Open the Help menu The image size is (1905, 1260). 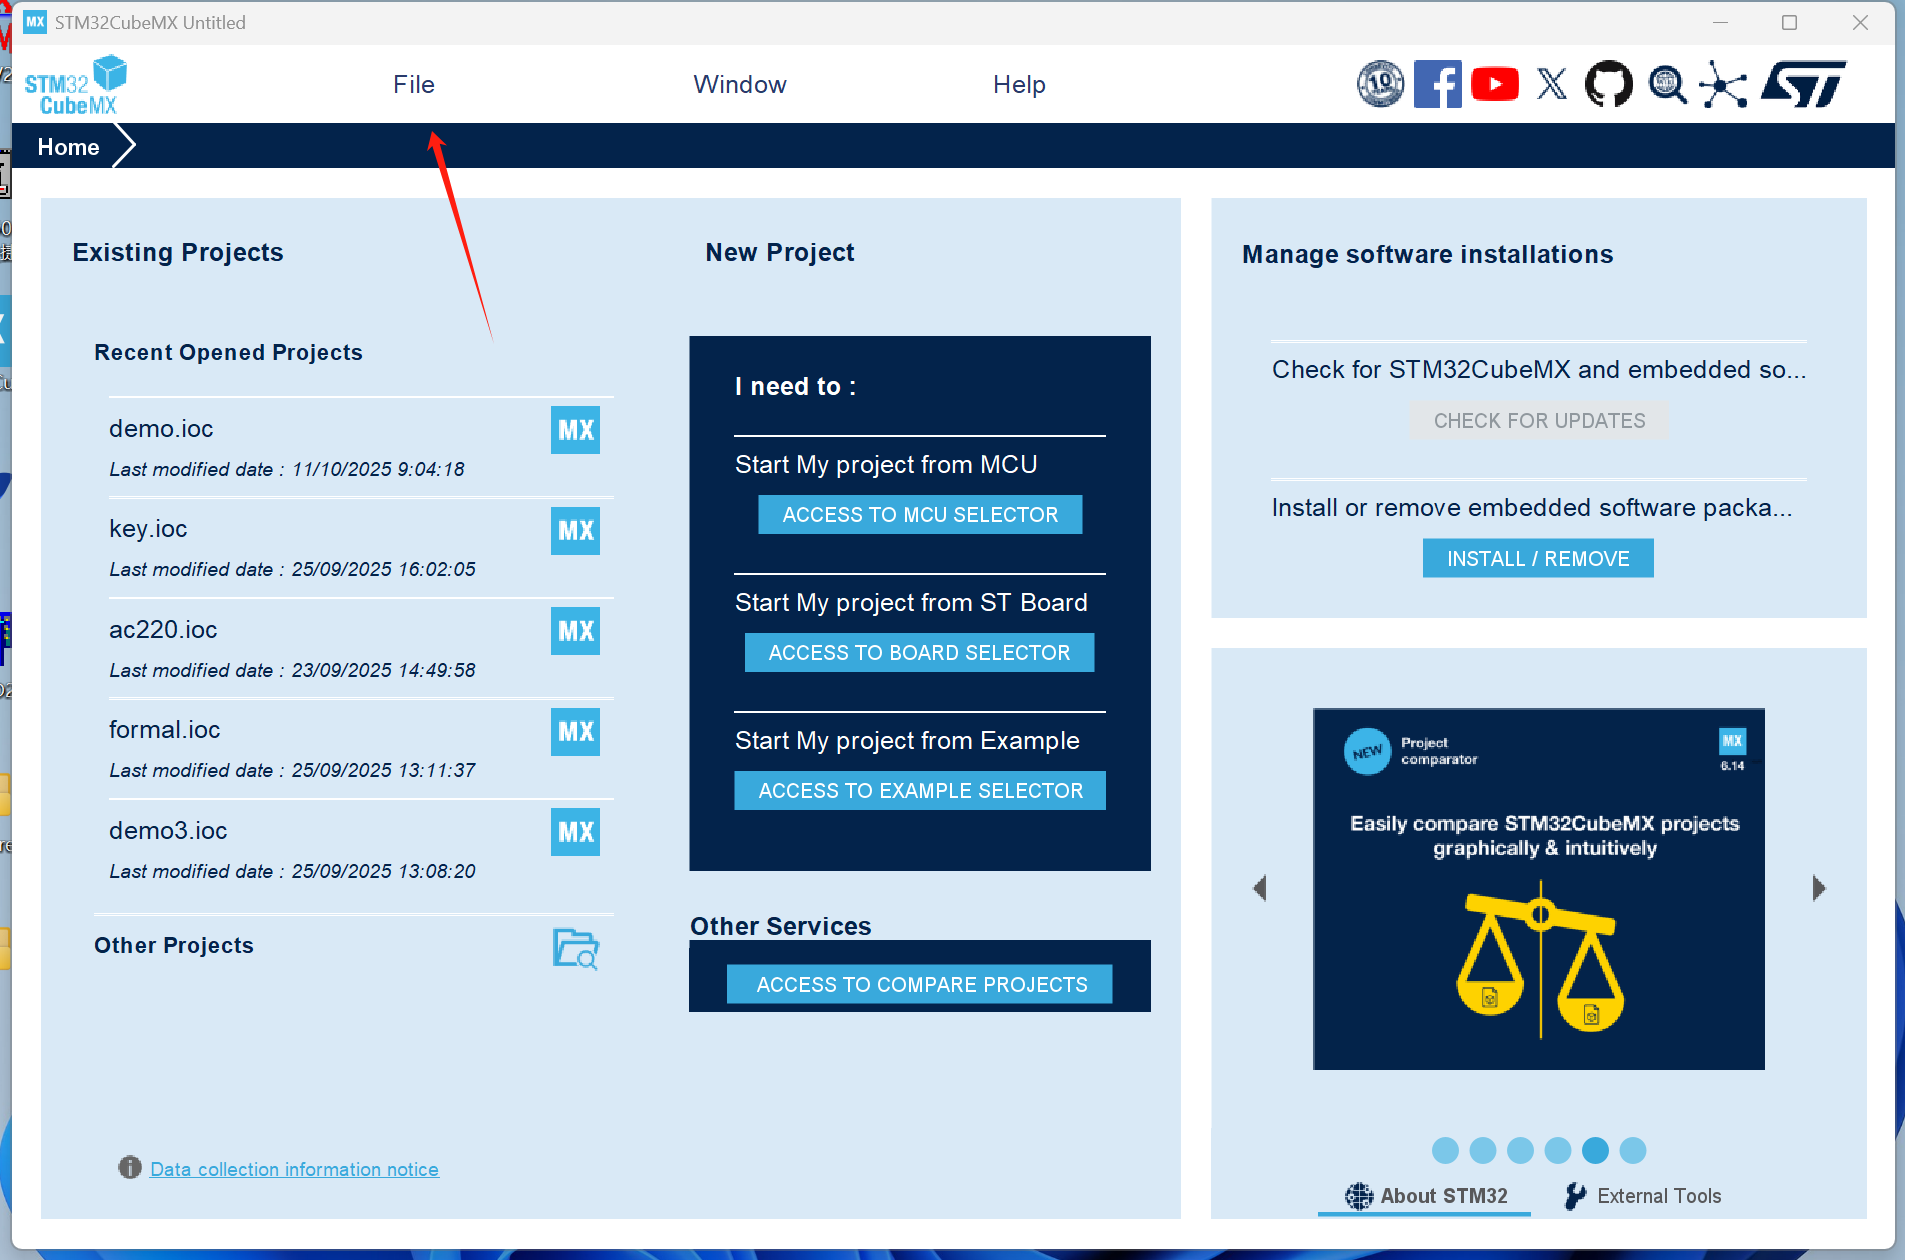(1019, 85)
